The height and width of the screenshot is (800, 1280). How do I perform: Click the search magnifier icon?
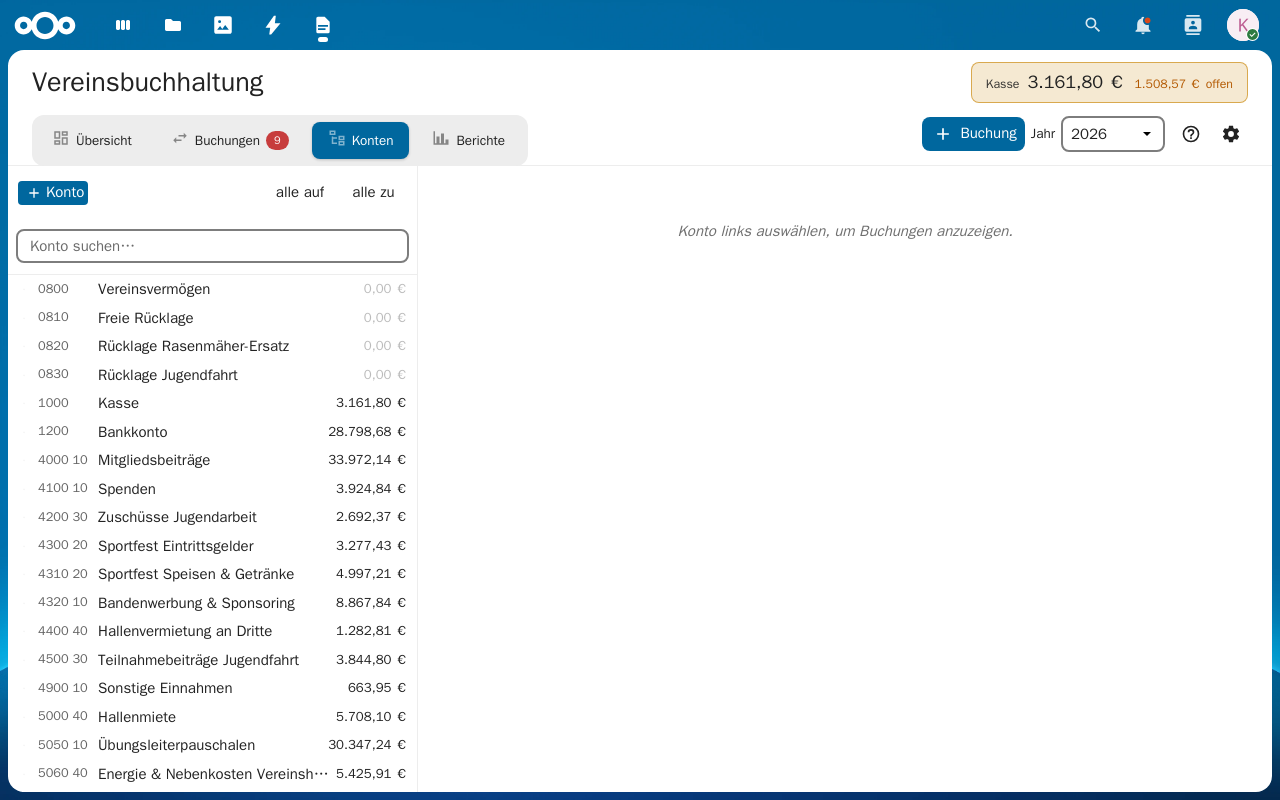(x=1093, y=25)
